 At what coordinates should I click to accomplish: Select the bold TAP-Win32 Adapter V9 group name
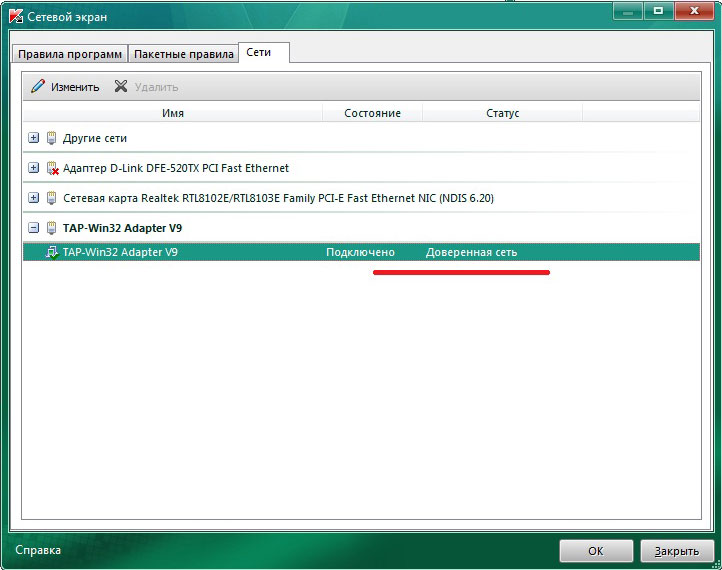(122, 228)
